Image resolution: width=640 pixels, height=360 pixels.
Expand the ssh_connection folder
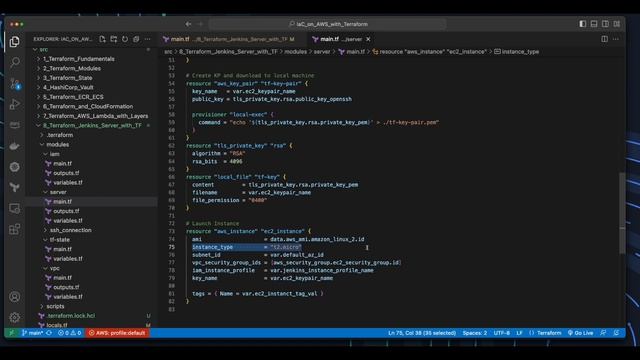coord(70,230)
